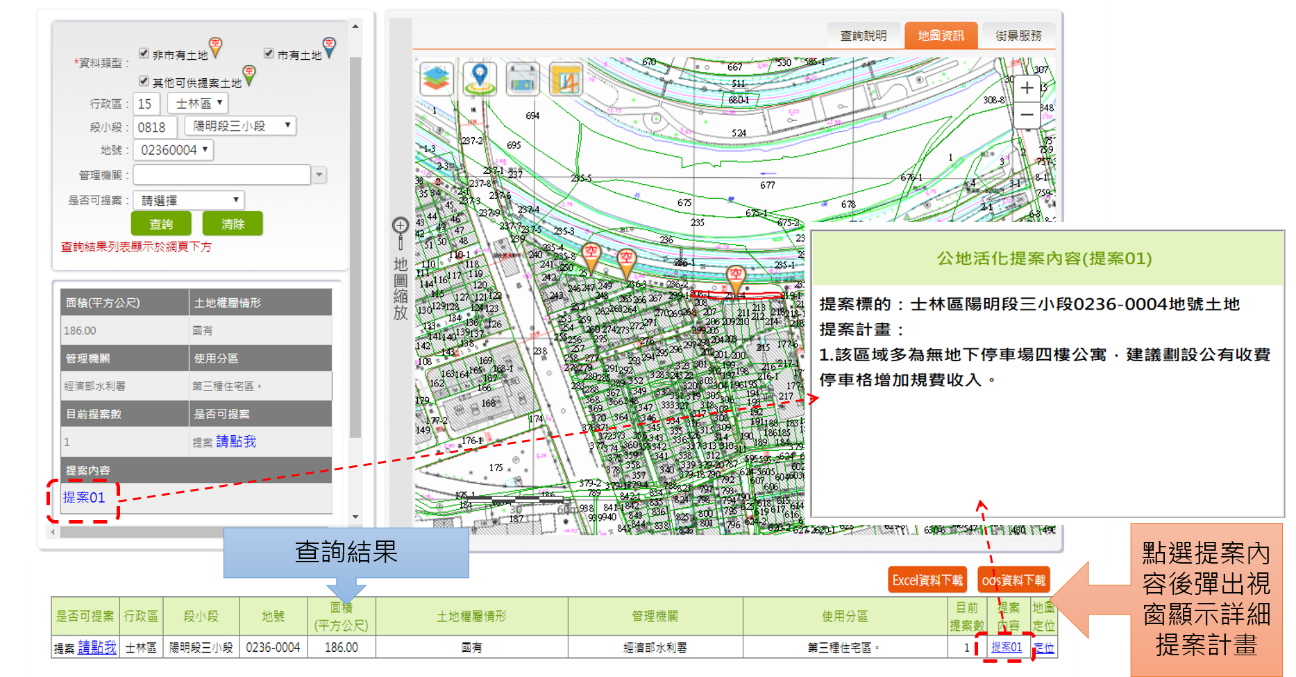1296x677 pixels.
Task: Click the rightmost orange 空 map marker
Action: [736, 276]
